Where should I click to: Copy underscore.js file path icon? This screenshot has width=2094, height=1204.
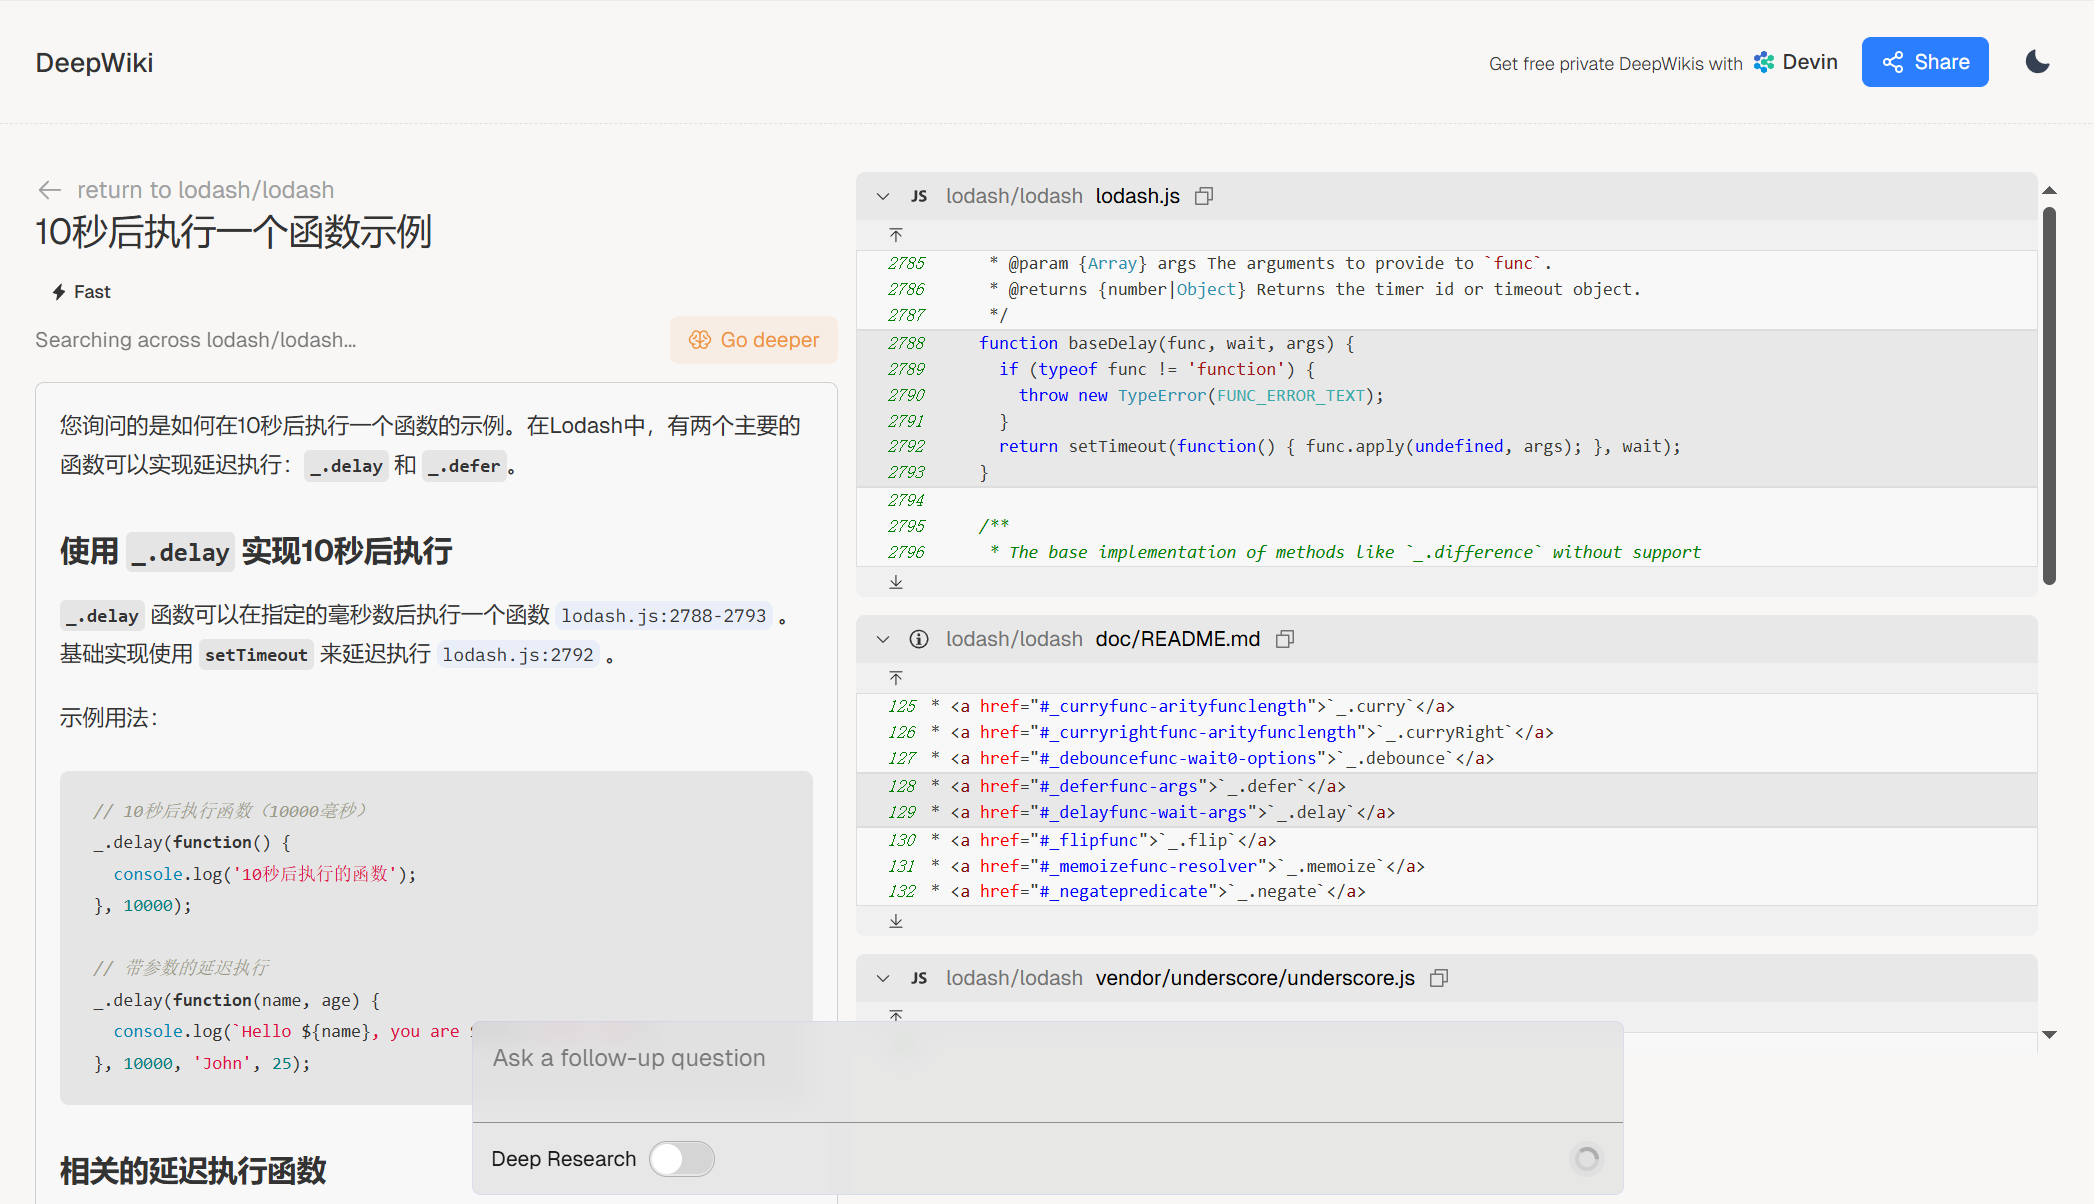pos(1439,978)
